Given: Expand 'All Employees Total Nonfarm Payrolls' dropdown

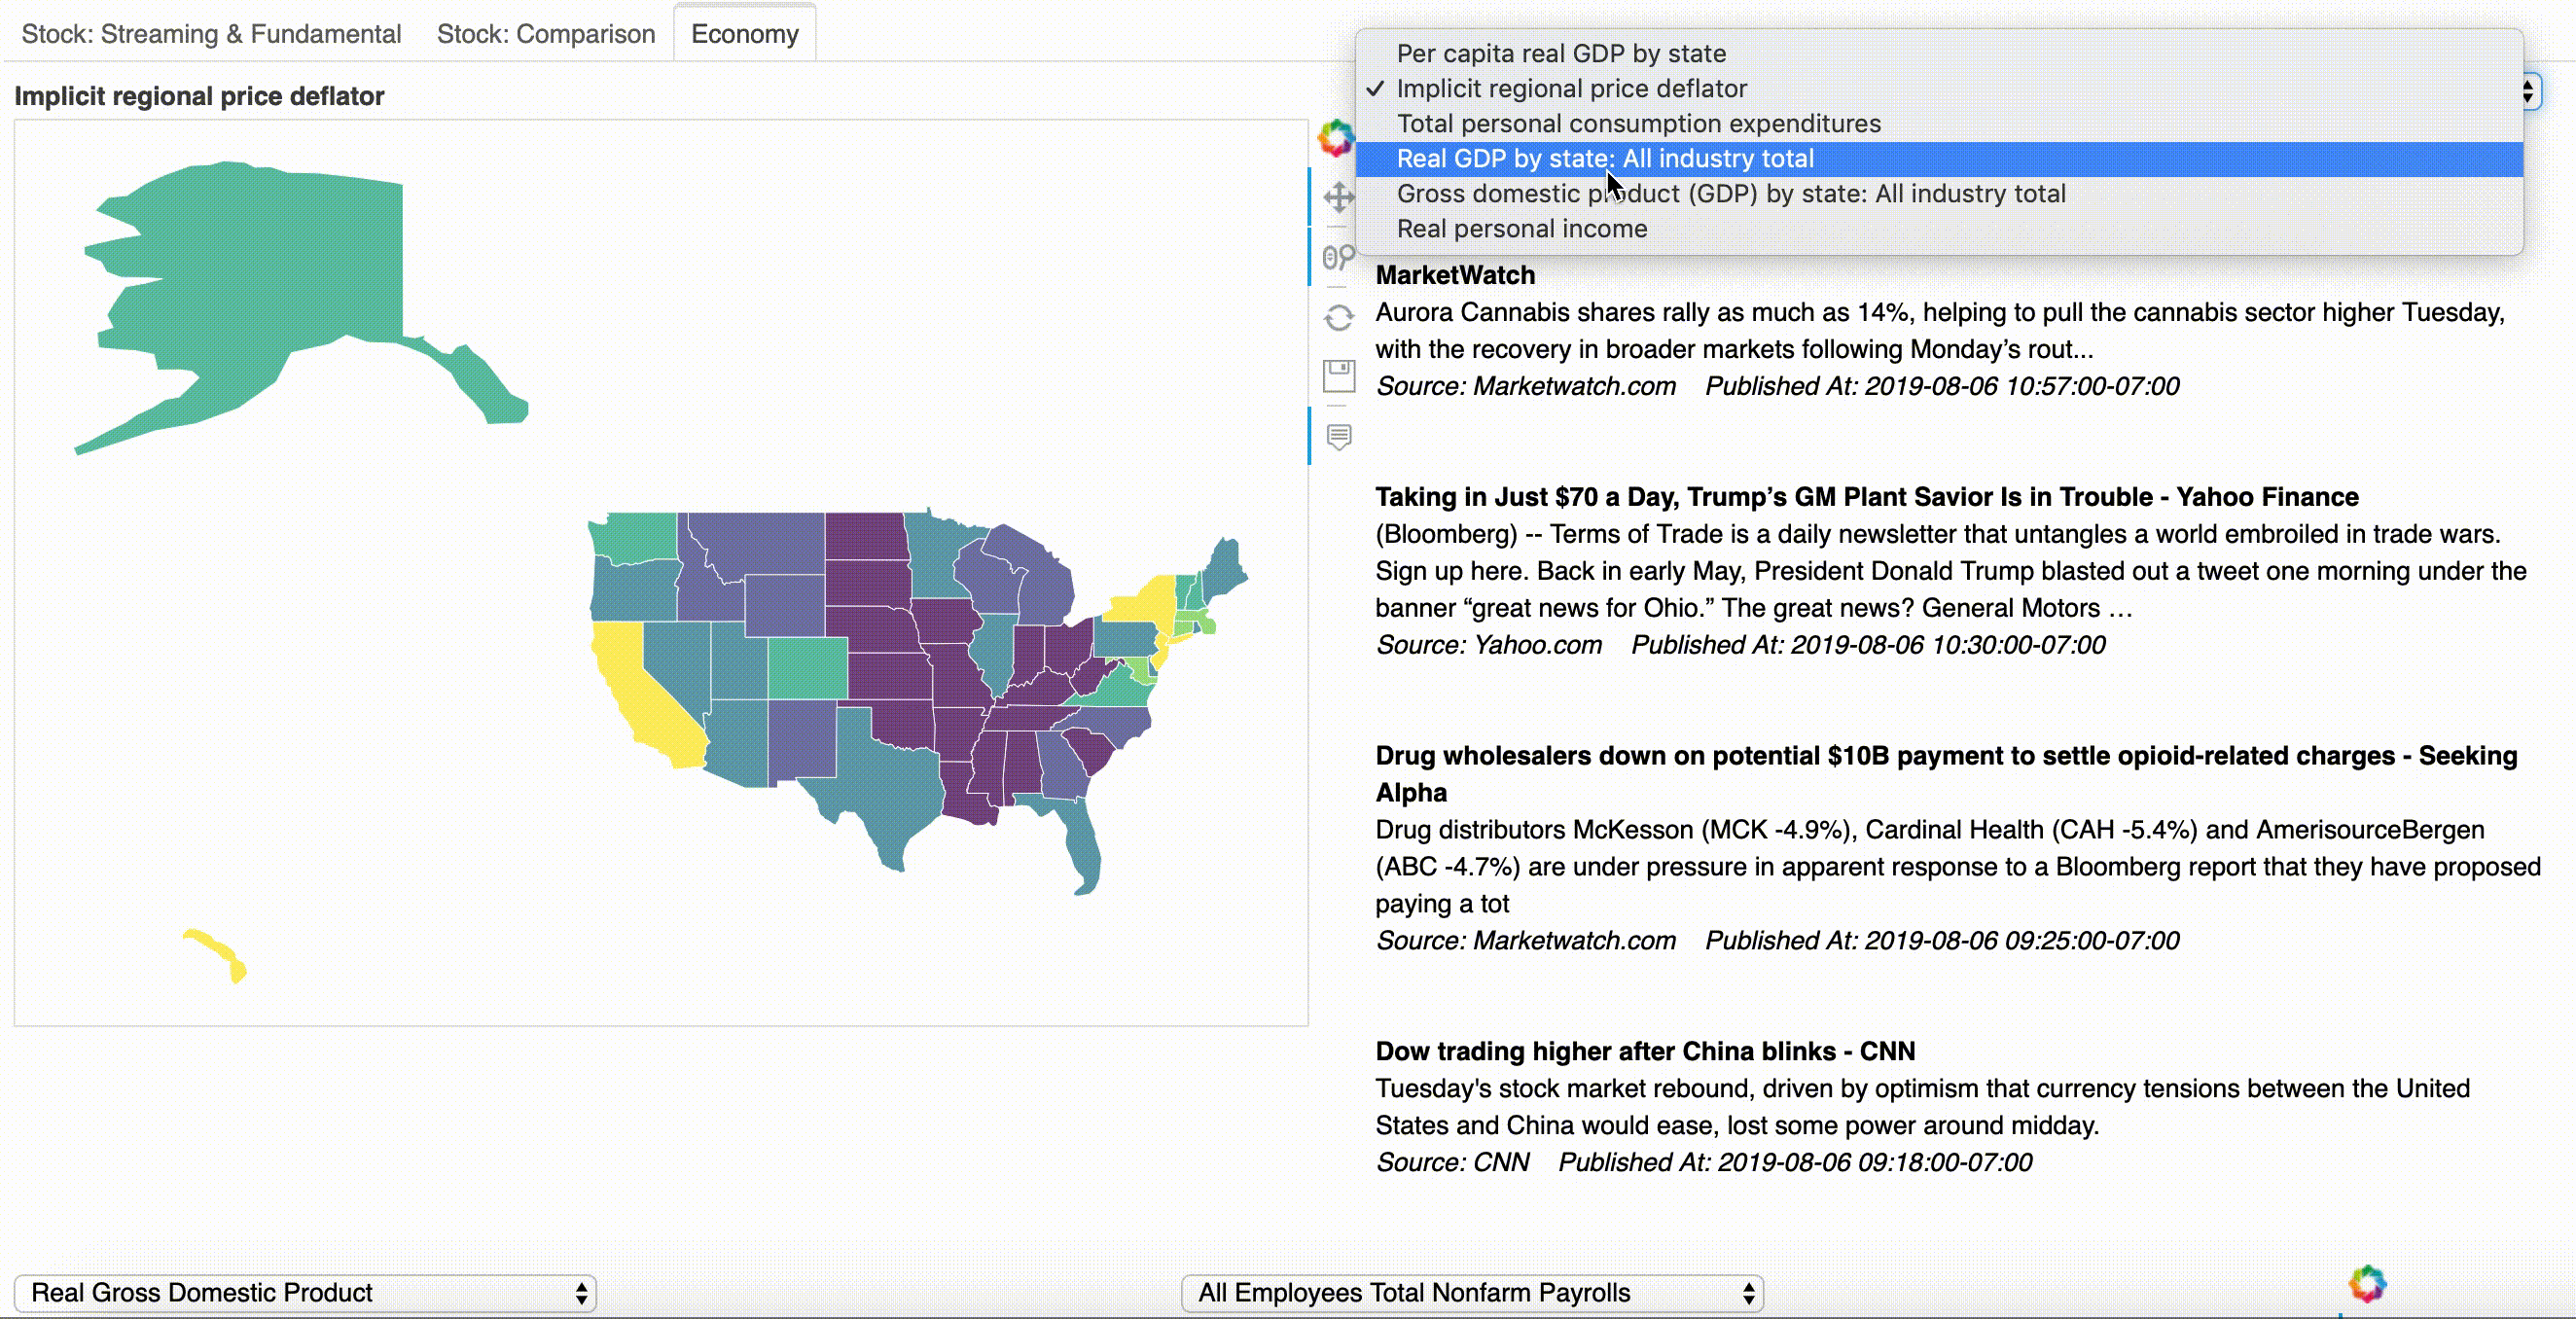Looking at the screenshot, I should coord(1472,1292).
